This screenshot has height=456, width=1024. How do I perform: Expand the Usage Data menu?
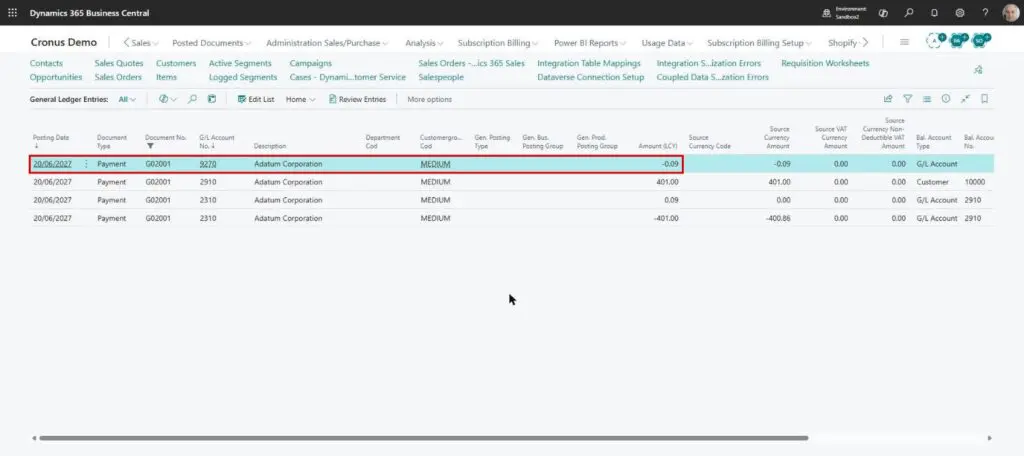click(x=667, y=43)
